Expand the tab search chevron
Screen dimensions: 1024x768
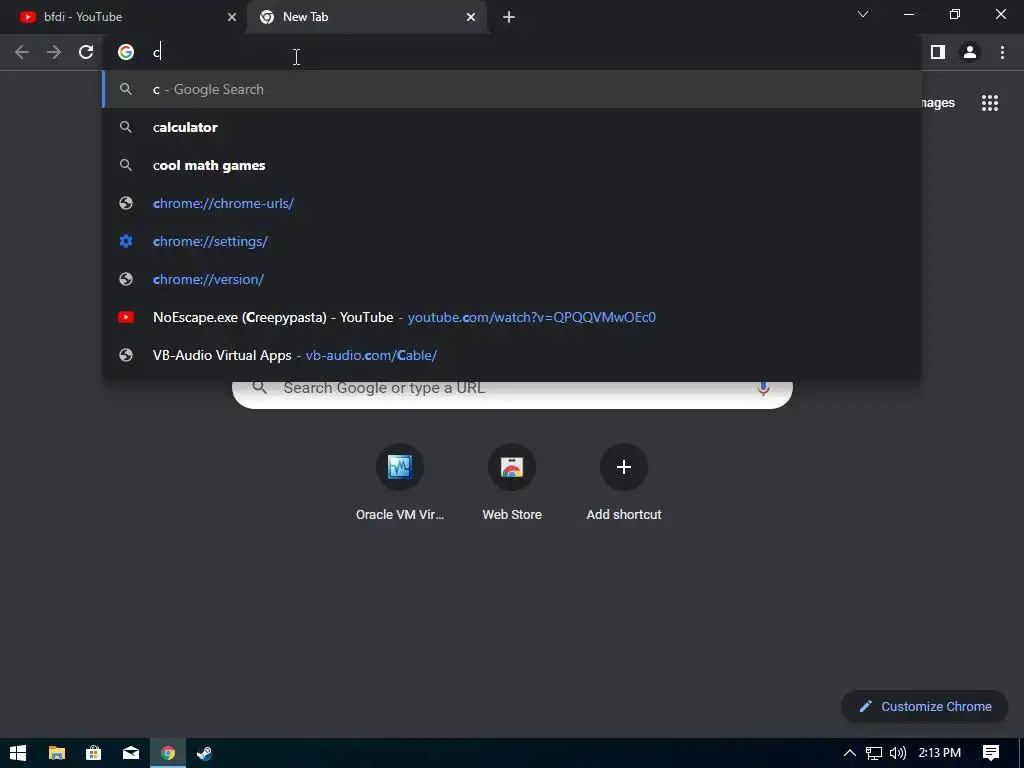[863, 14]
